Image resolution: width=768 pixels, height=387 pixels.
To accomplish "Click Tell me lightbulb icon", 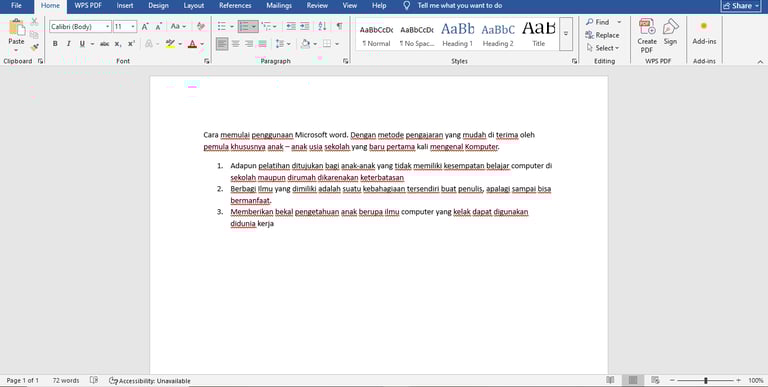I will (x=407, y=6).
